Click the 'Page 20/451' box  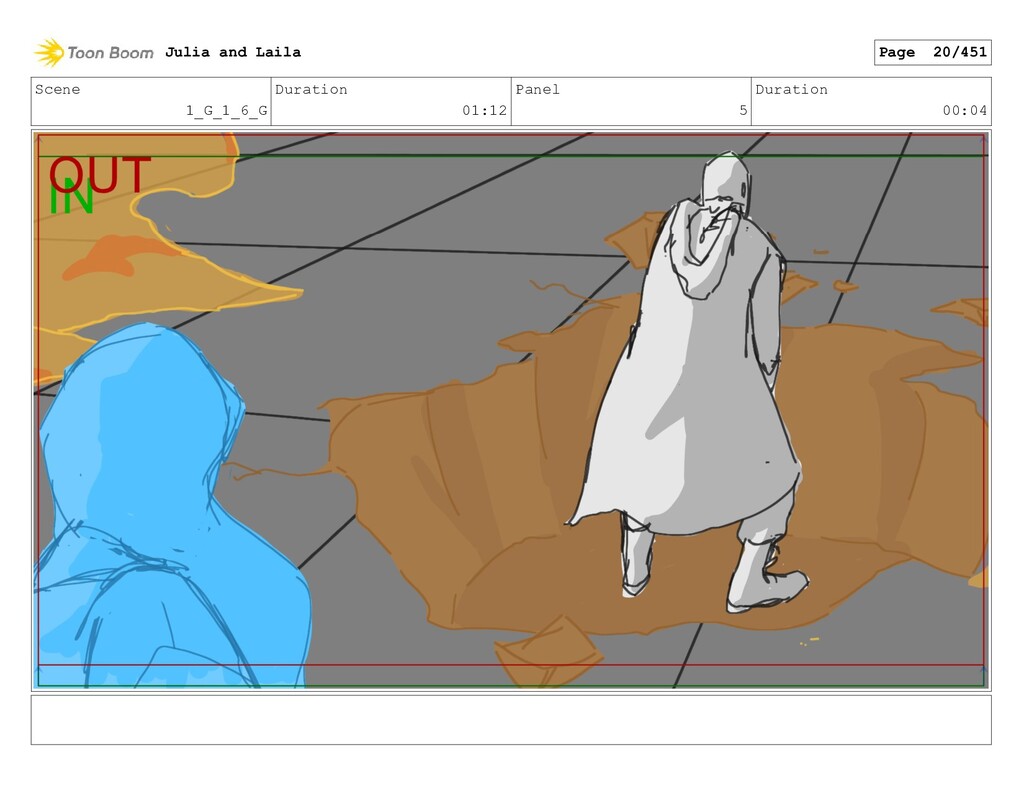click(x=932, y=52)
